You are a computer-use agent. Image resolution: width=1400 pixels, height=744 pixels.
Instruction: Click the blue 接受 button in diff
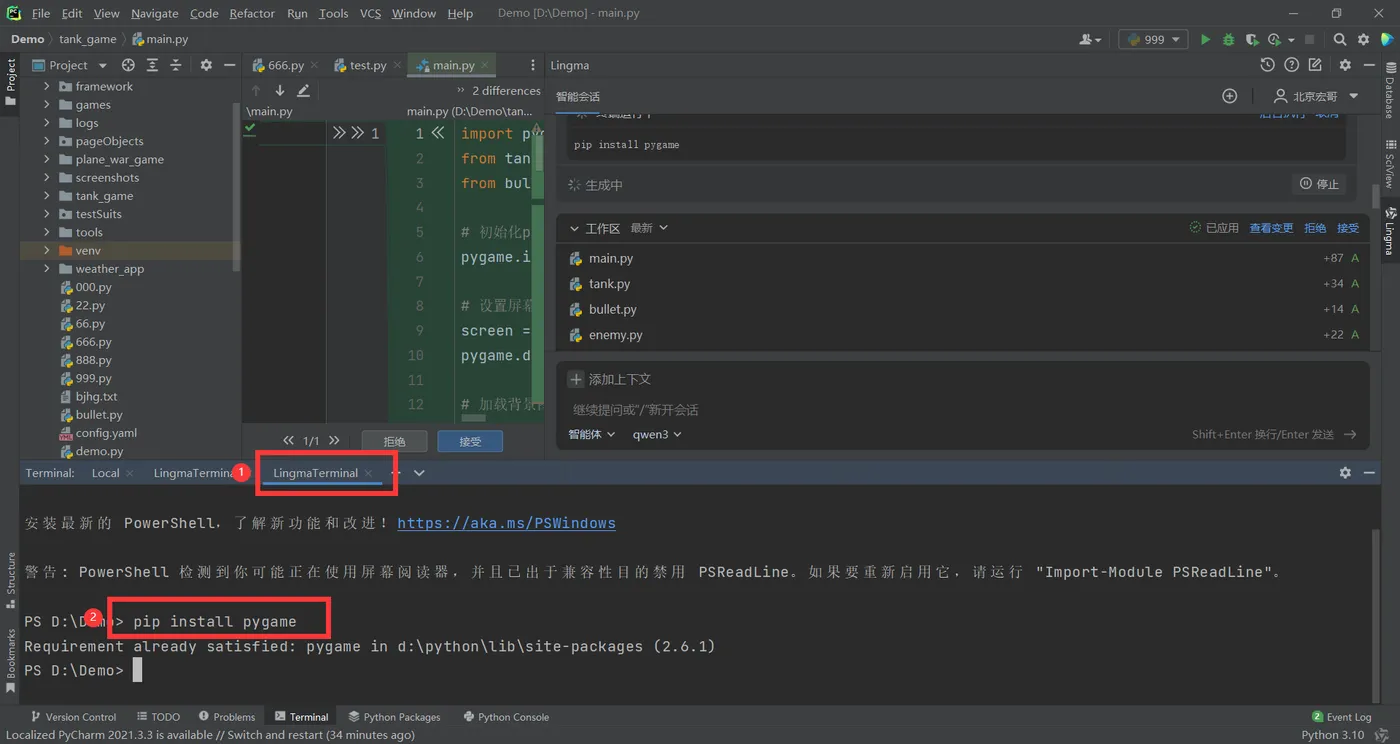click(470, 441)
